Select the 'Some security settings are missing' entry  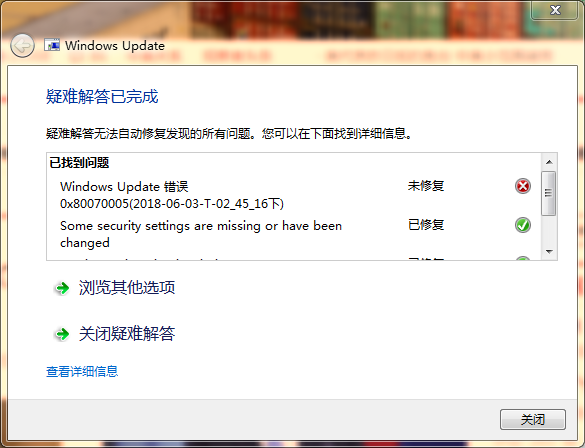(x=201, y=234)
